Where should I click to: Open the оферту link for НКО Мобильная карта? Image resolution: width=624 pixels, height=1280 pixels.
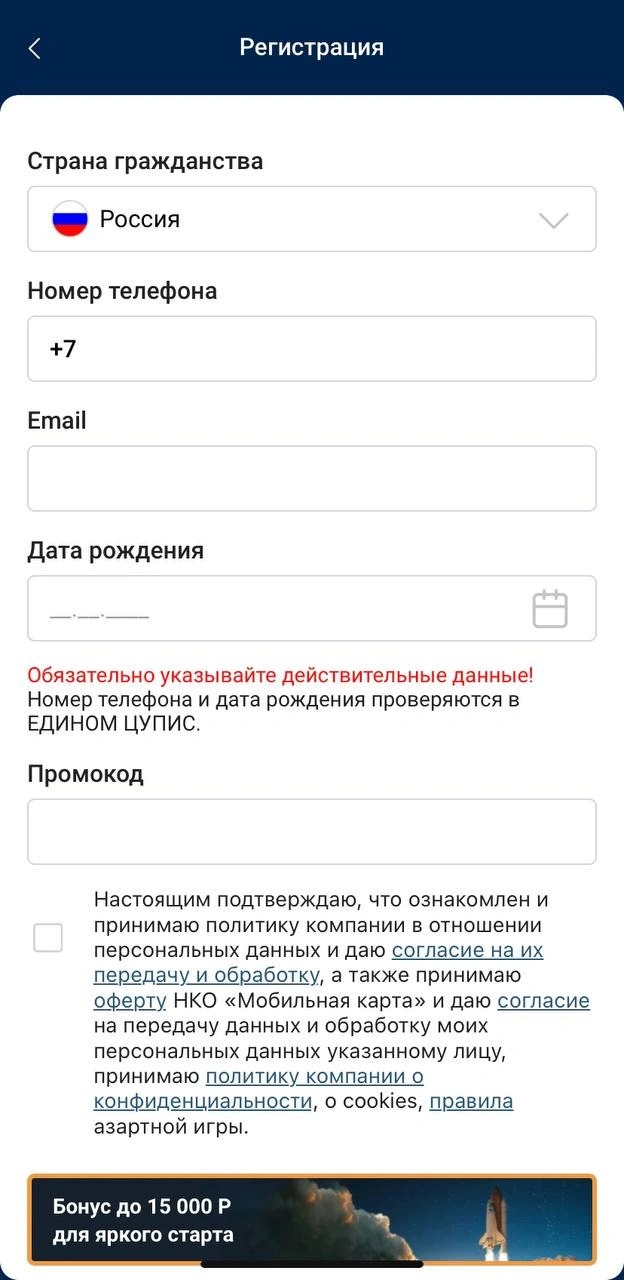tap(127, 1000)
